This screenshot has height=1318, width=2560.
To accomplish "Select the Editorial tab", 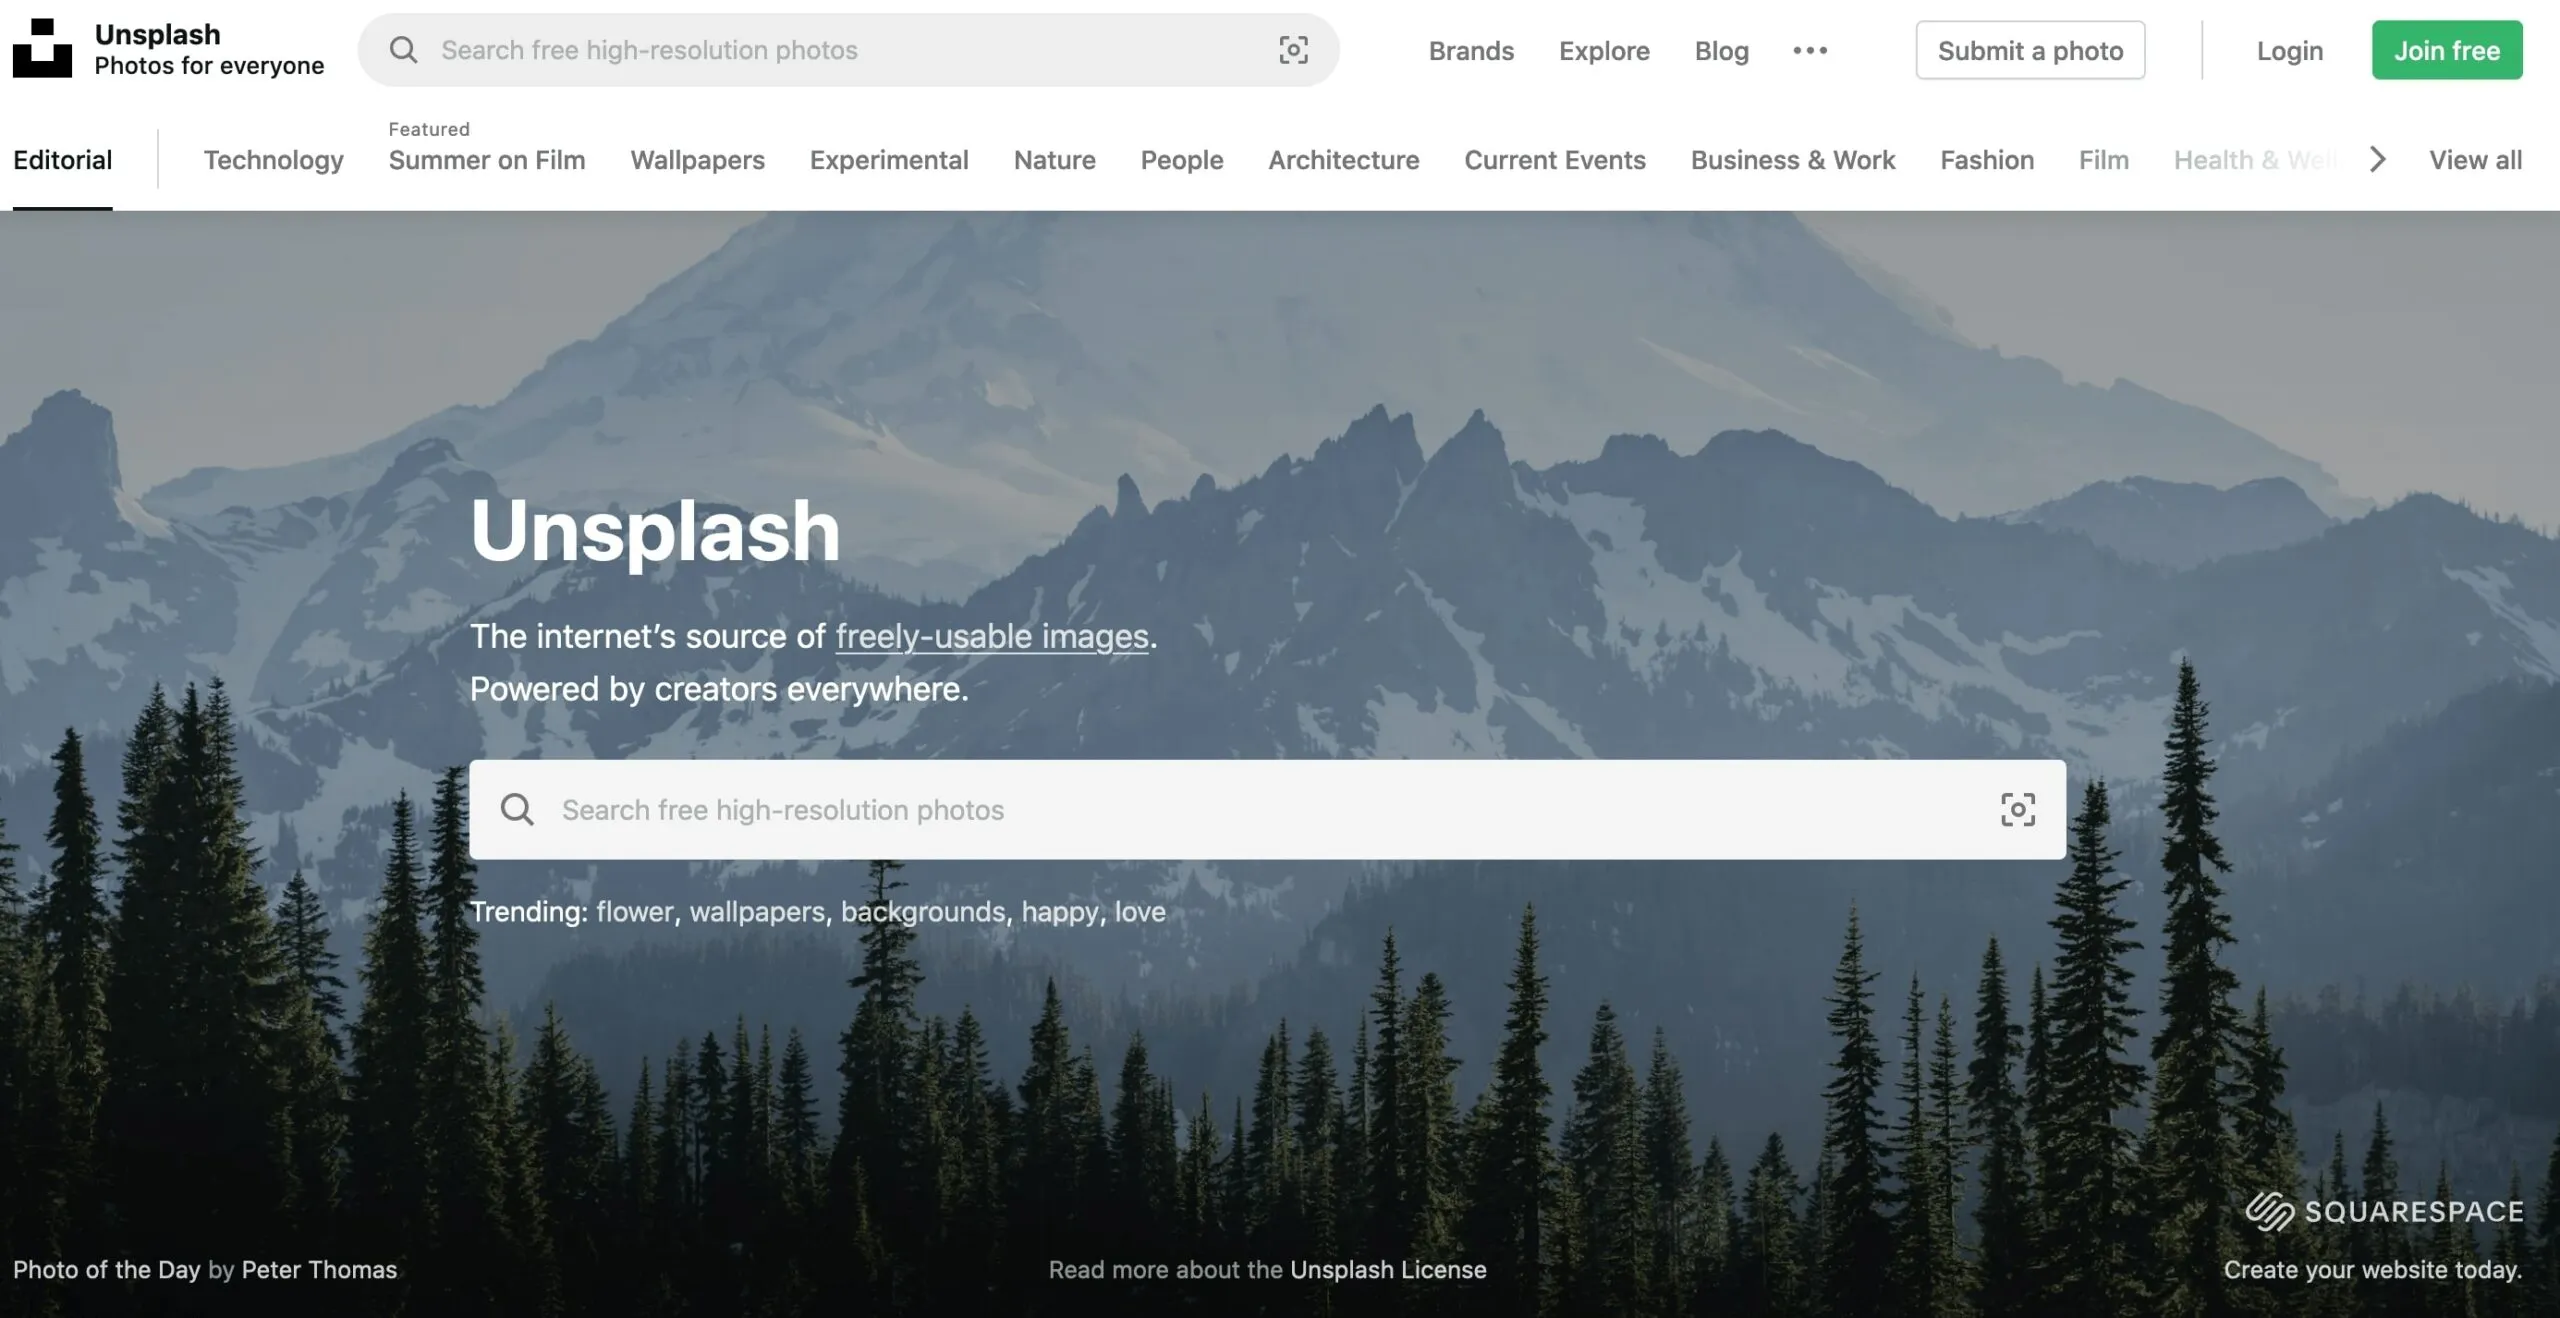I will point(62,160).
